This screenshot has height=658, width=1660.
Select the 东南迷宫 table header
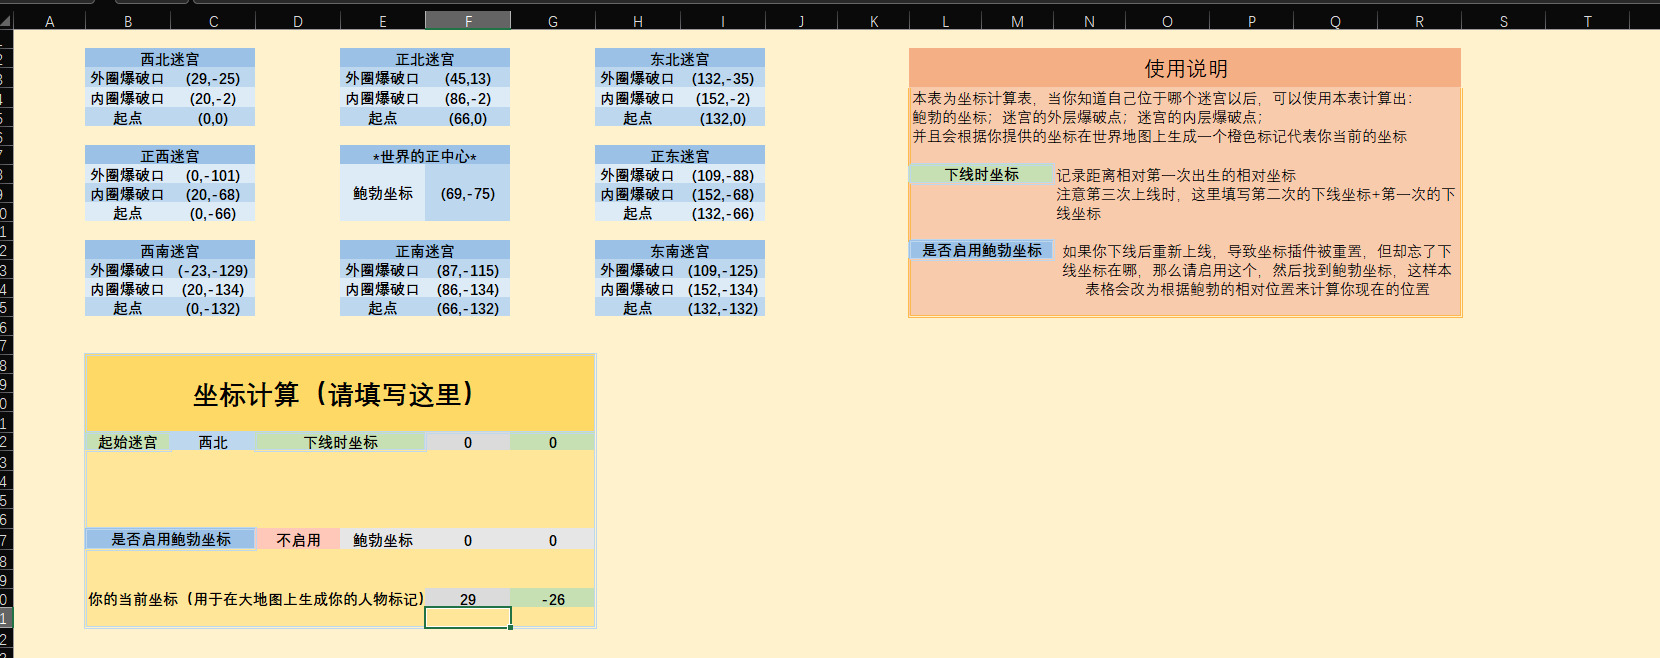coord(680,251)
